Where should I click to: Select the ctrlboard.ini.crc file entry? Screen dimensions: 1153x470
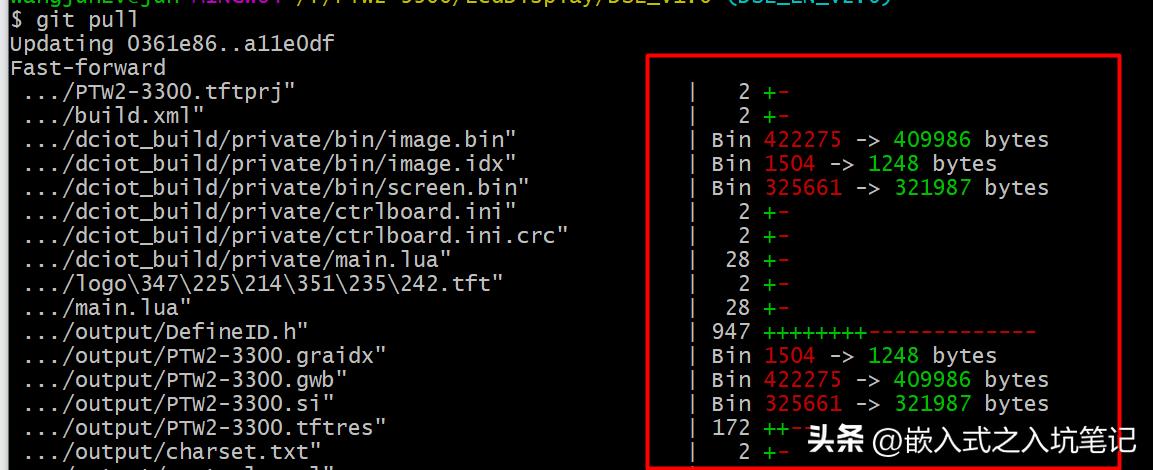click(296, 236)
